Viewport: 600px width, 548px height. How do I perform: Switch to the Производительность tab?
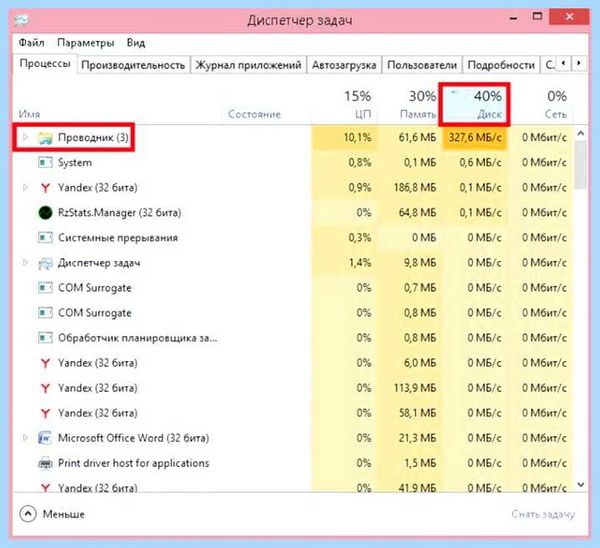click(x=133, y=65)
